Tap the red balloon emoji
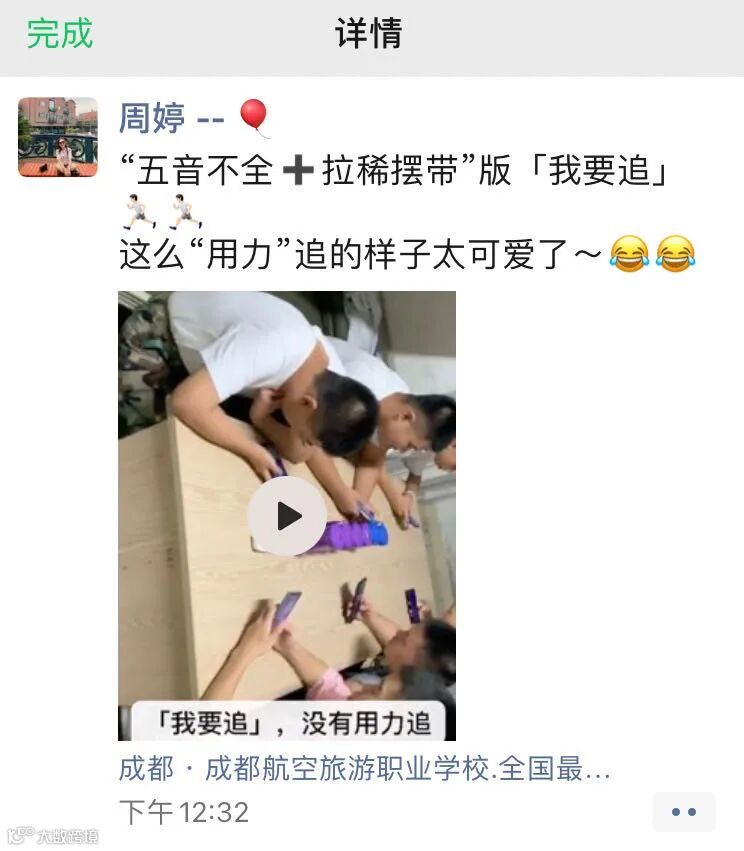744x851 pixels. 254,118
